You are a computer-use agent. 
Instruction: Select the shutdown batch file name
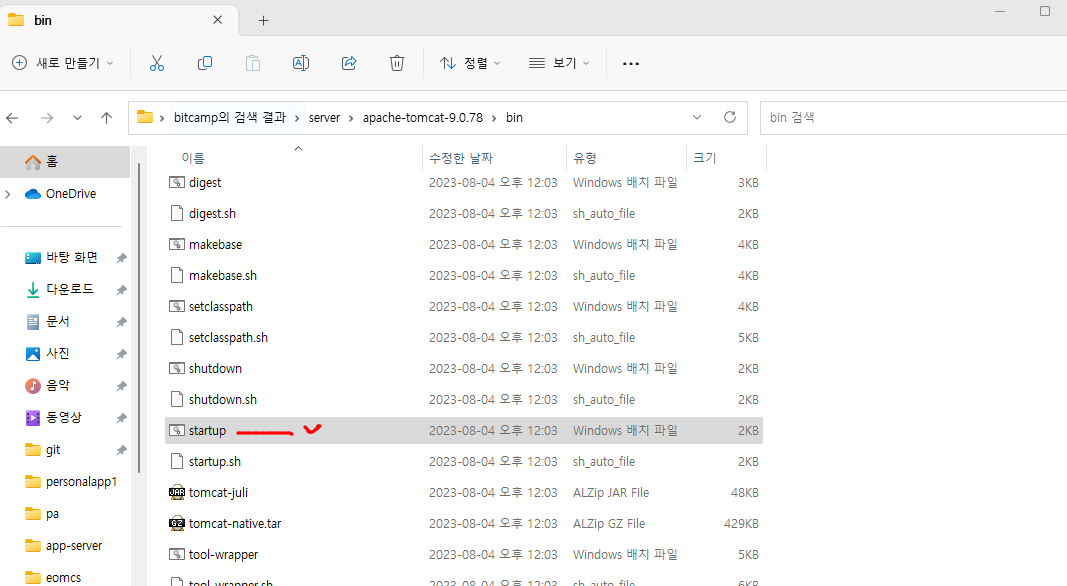[215, 368]
